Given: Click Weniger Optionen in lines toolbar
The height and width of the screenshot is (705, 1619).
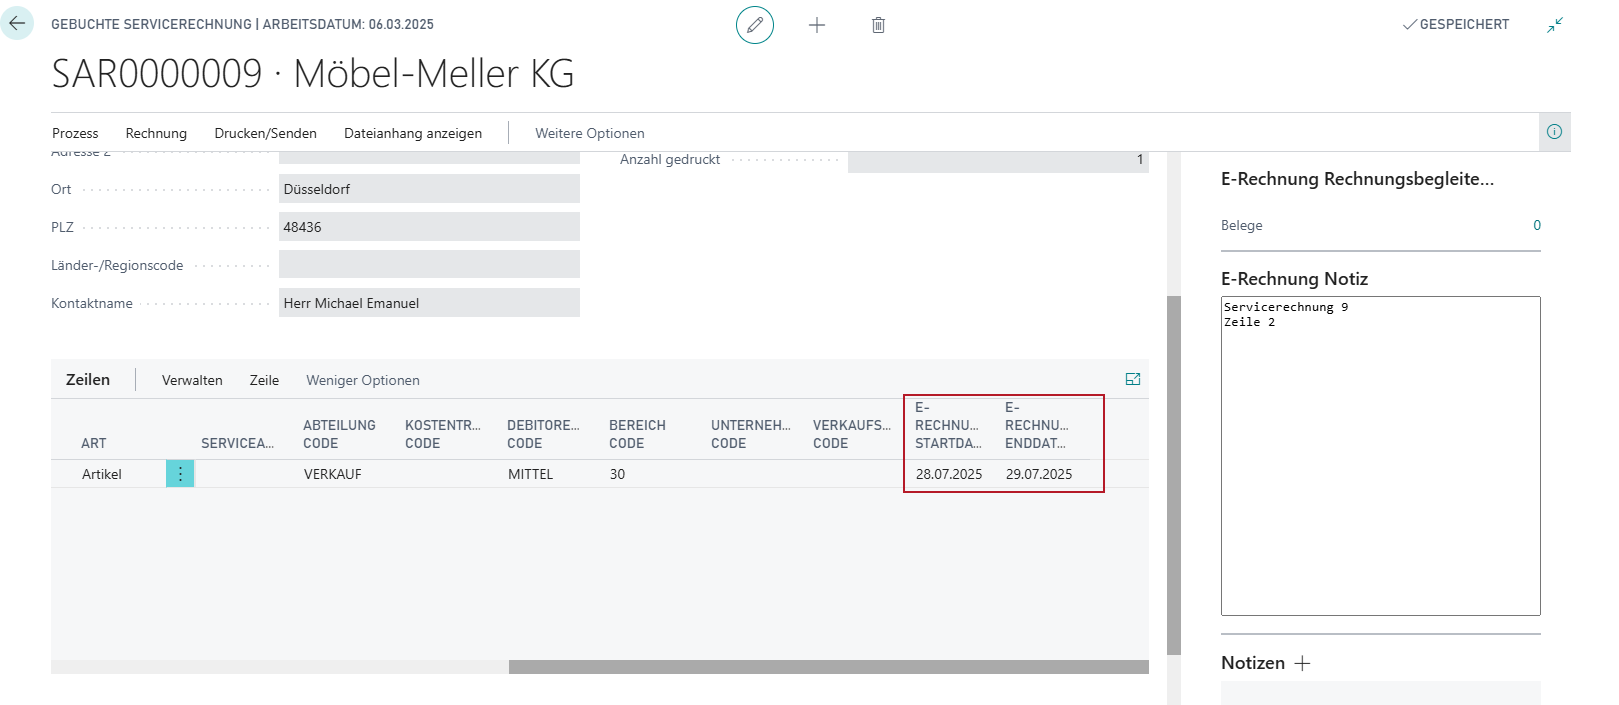Looking at the screenshot, I should pyautogui.click(x=363, y=380).
